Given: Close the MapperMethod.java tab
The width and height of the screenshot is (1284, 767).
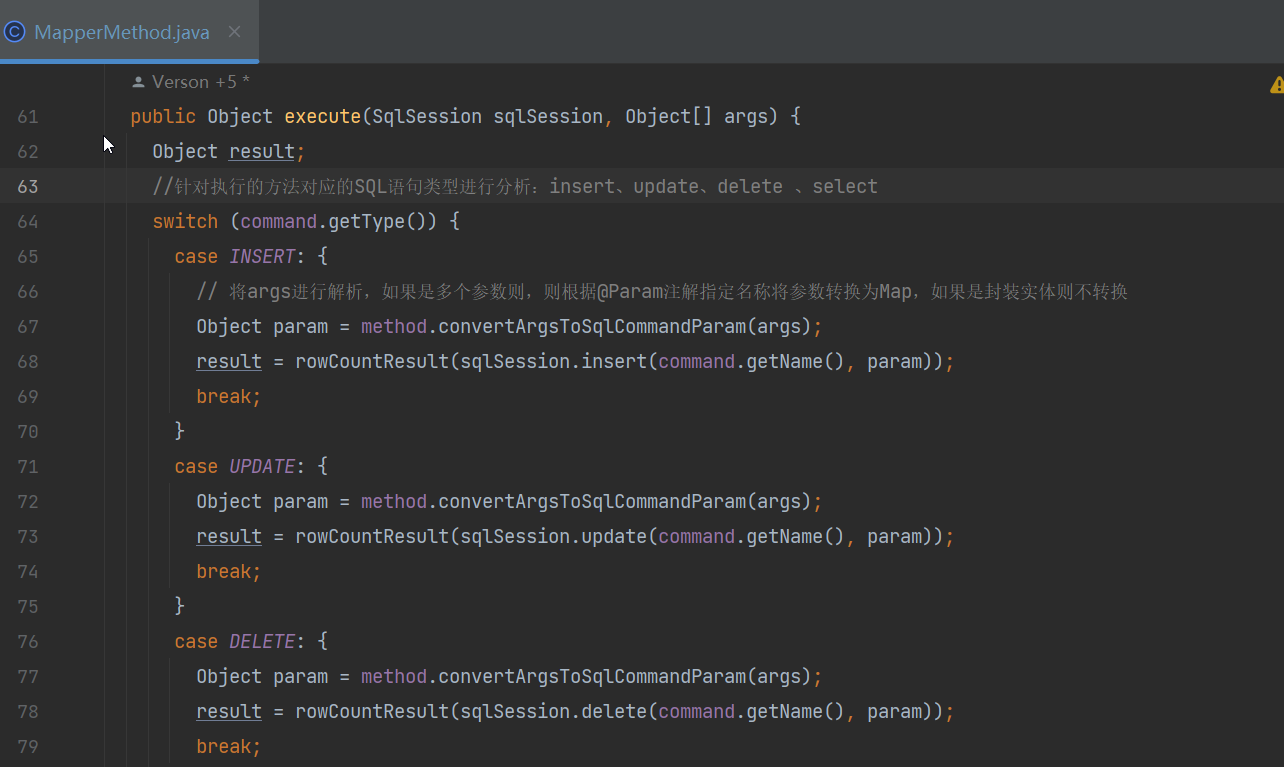Looking at the screenshot, I should (x=234, y=32).
